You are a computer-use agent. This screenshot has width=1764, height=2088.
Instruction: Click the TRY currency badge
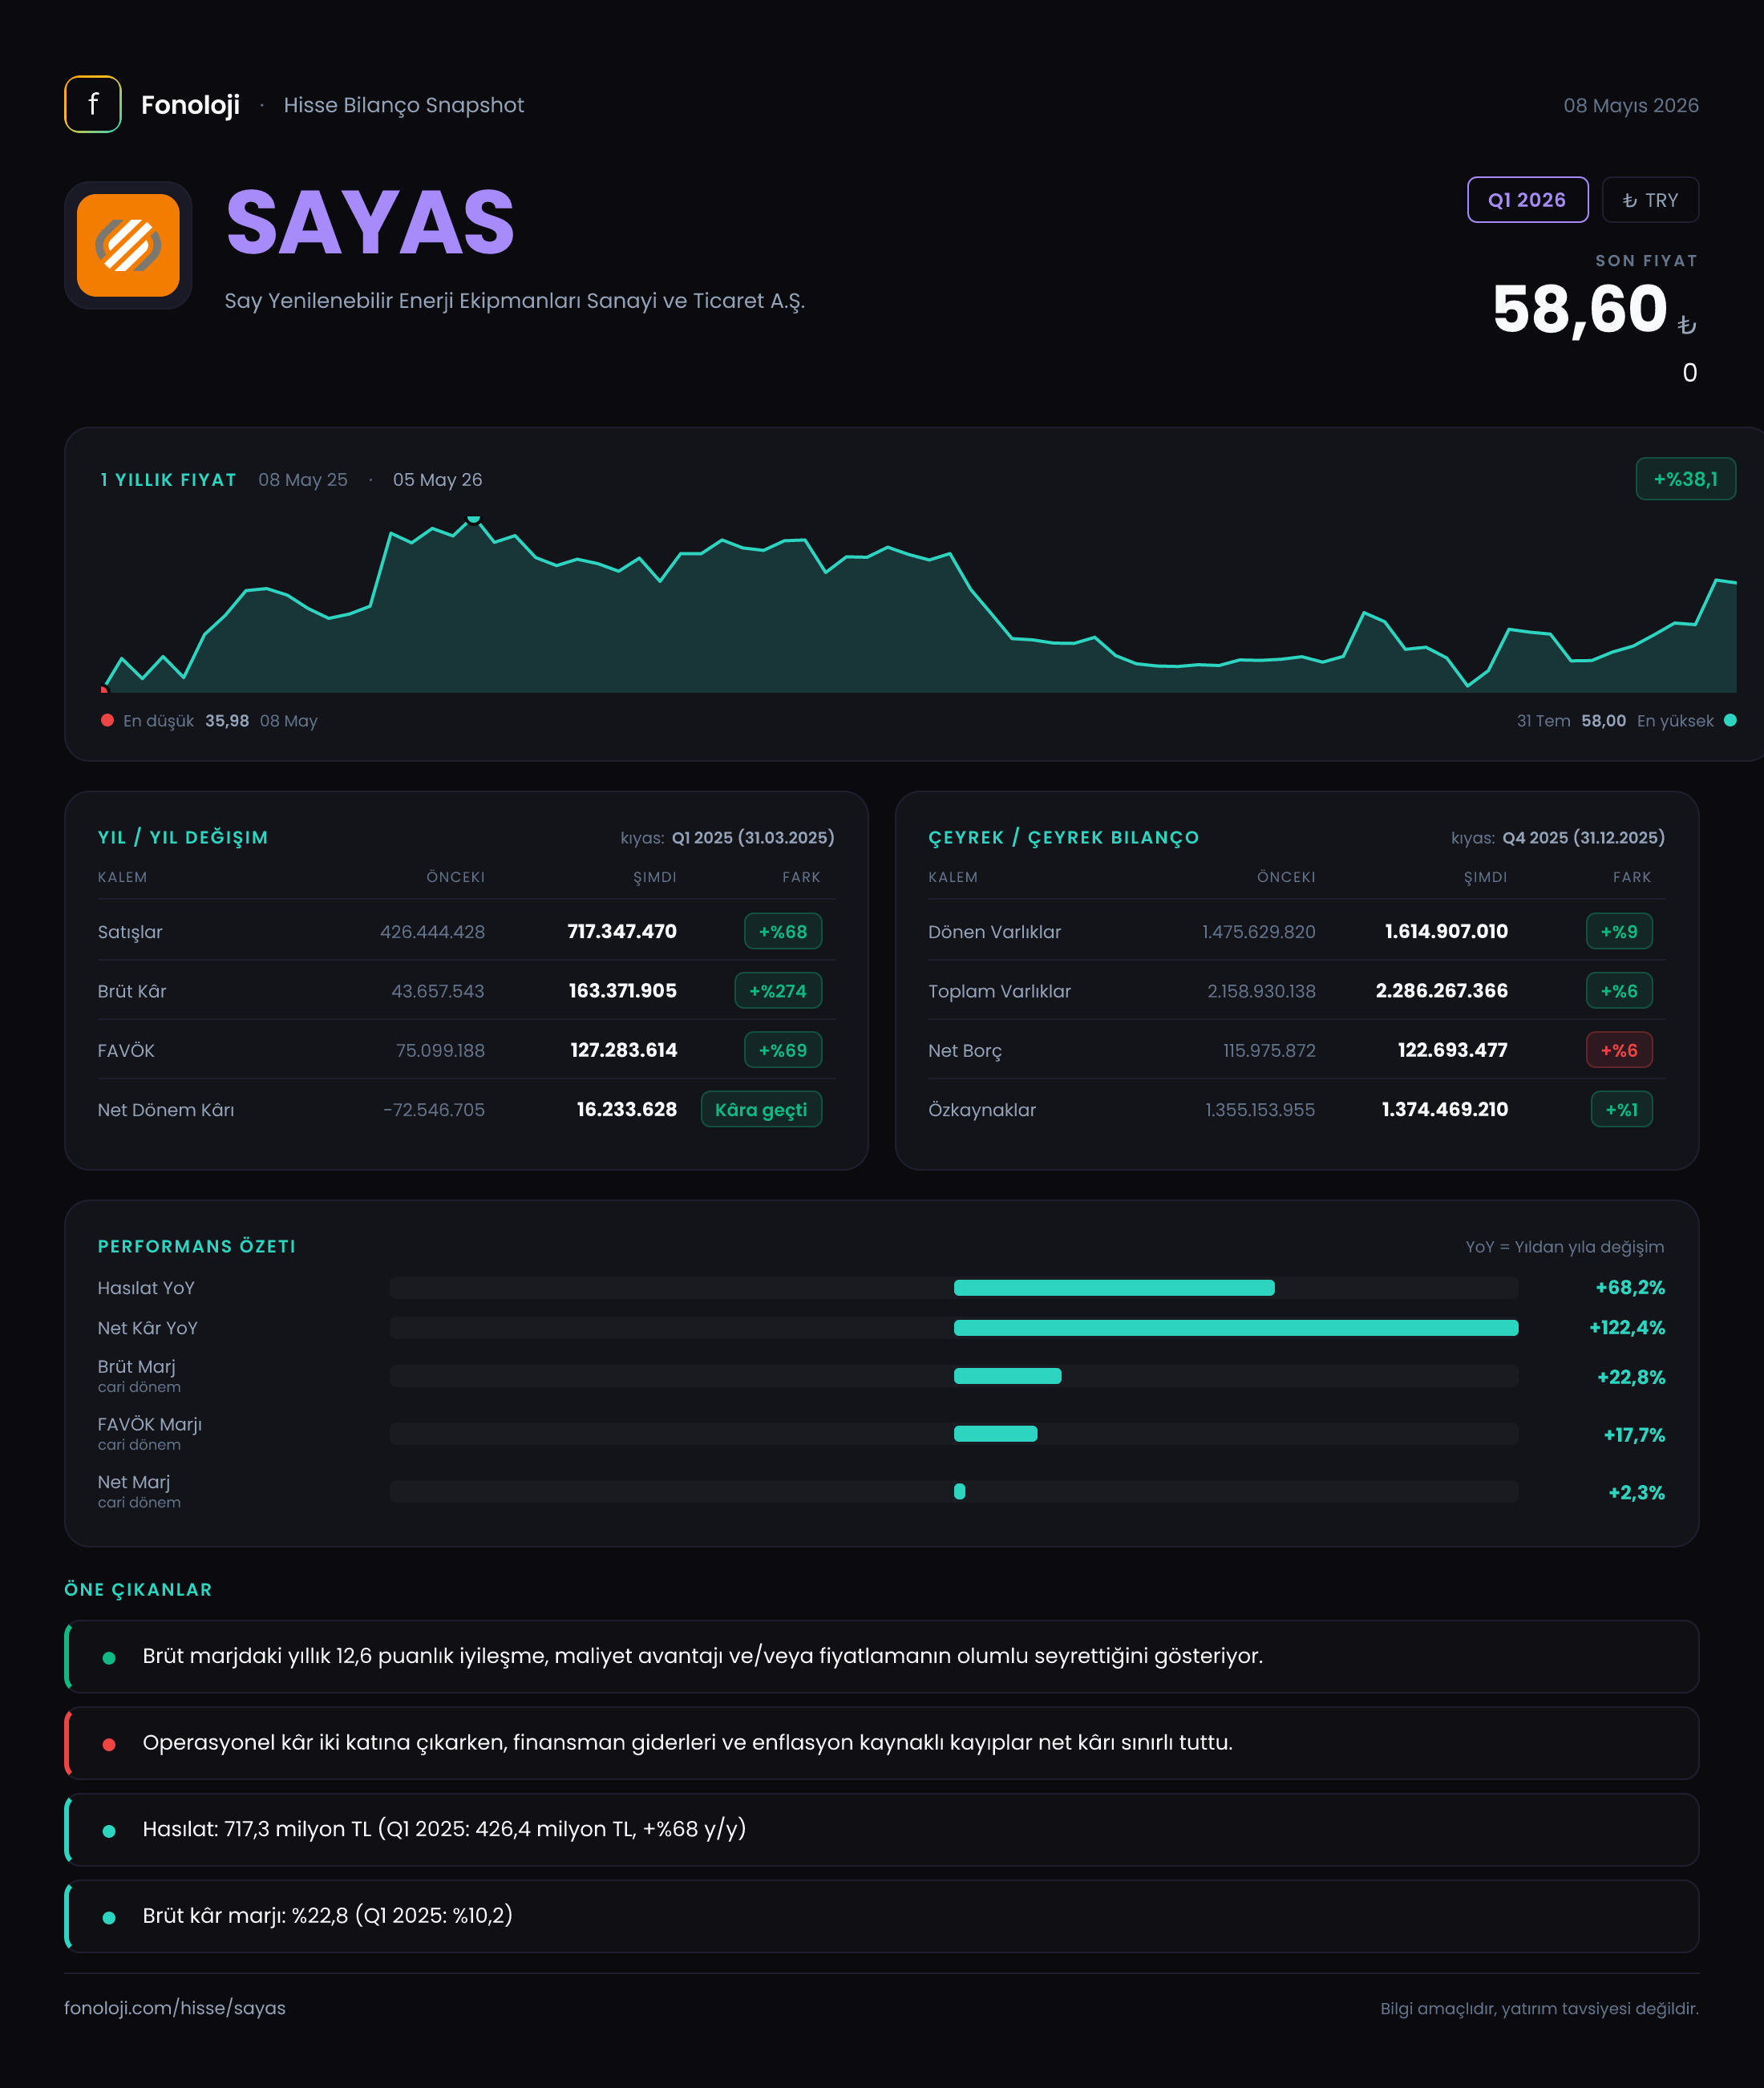click(1650, 200)
